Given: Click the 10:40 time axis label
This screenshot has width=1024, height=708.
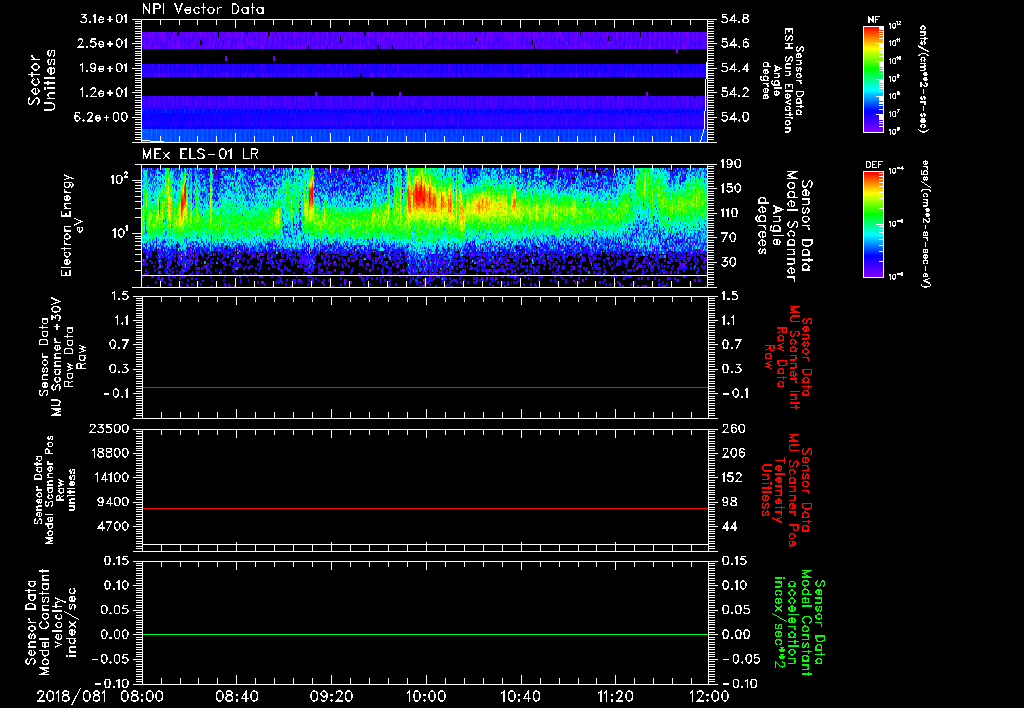Looking at the screenshot, I should pyautogui.click(x=521, y=695).
